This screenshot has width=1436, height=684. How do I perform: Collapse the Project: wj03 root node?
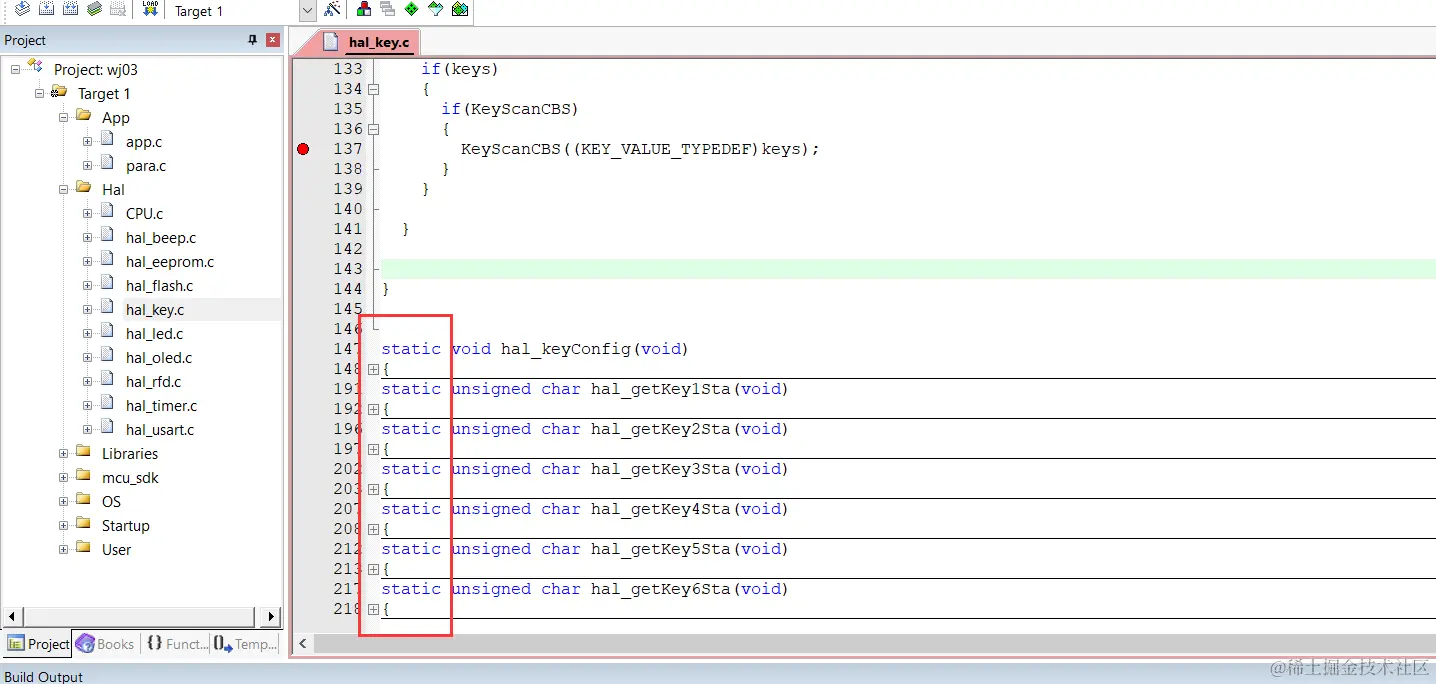15,69
